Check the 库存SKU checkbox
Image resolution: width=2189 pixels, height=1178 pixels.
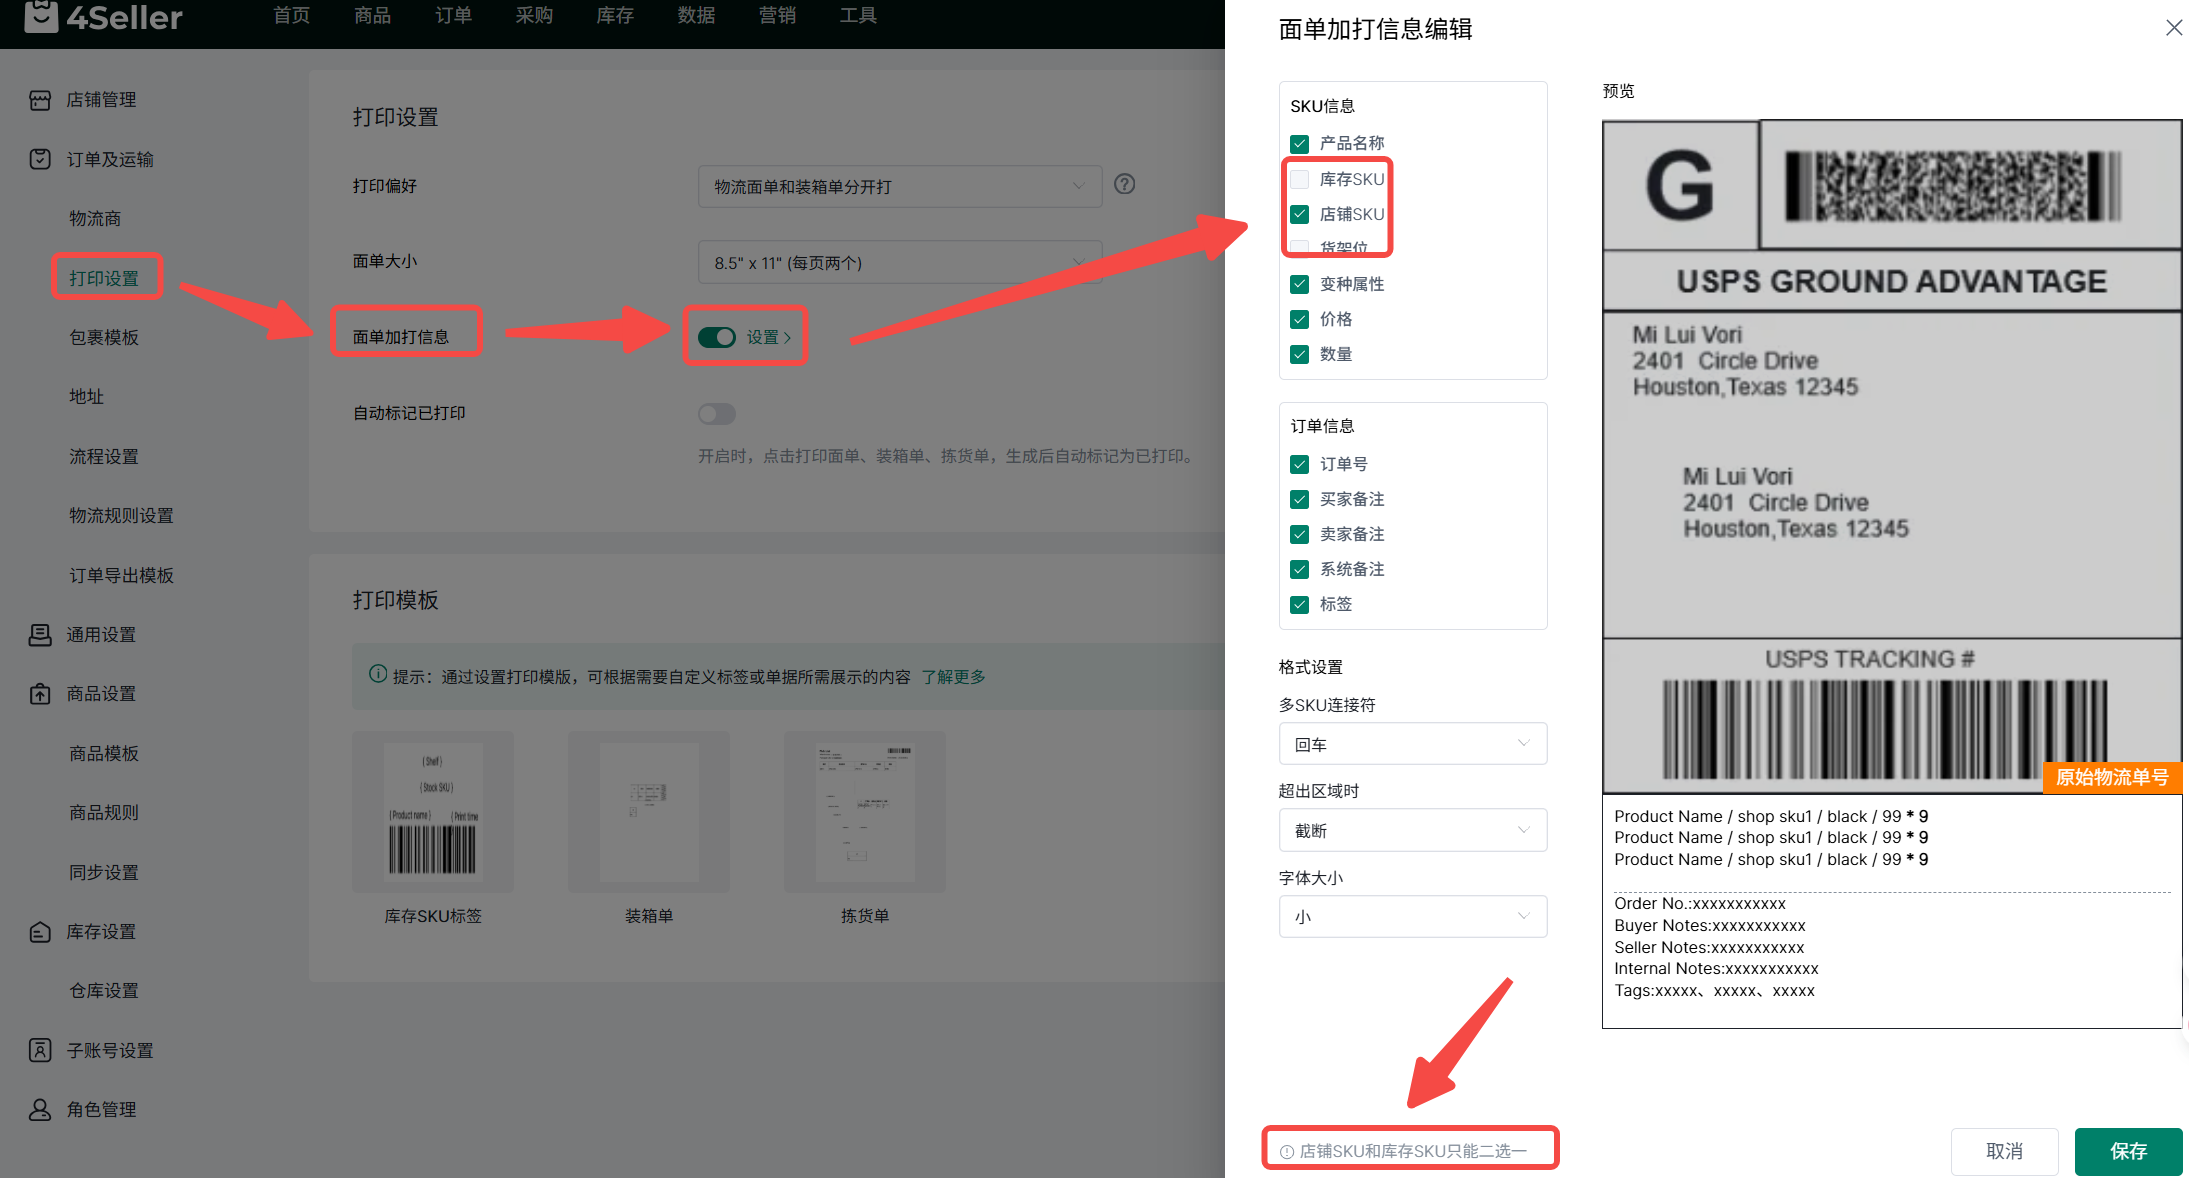(x=1300, y=179)
